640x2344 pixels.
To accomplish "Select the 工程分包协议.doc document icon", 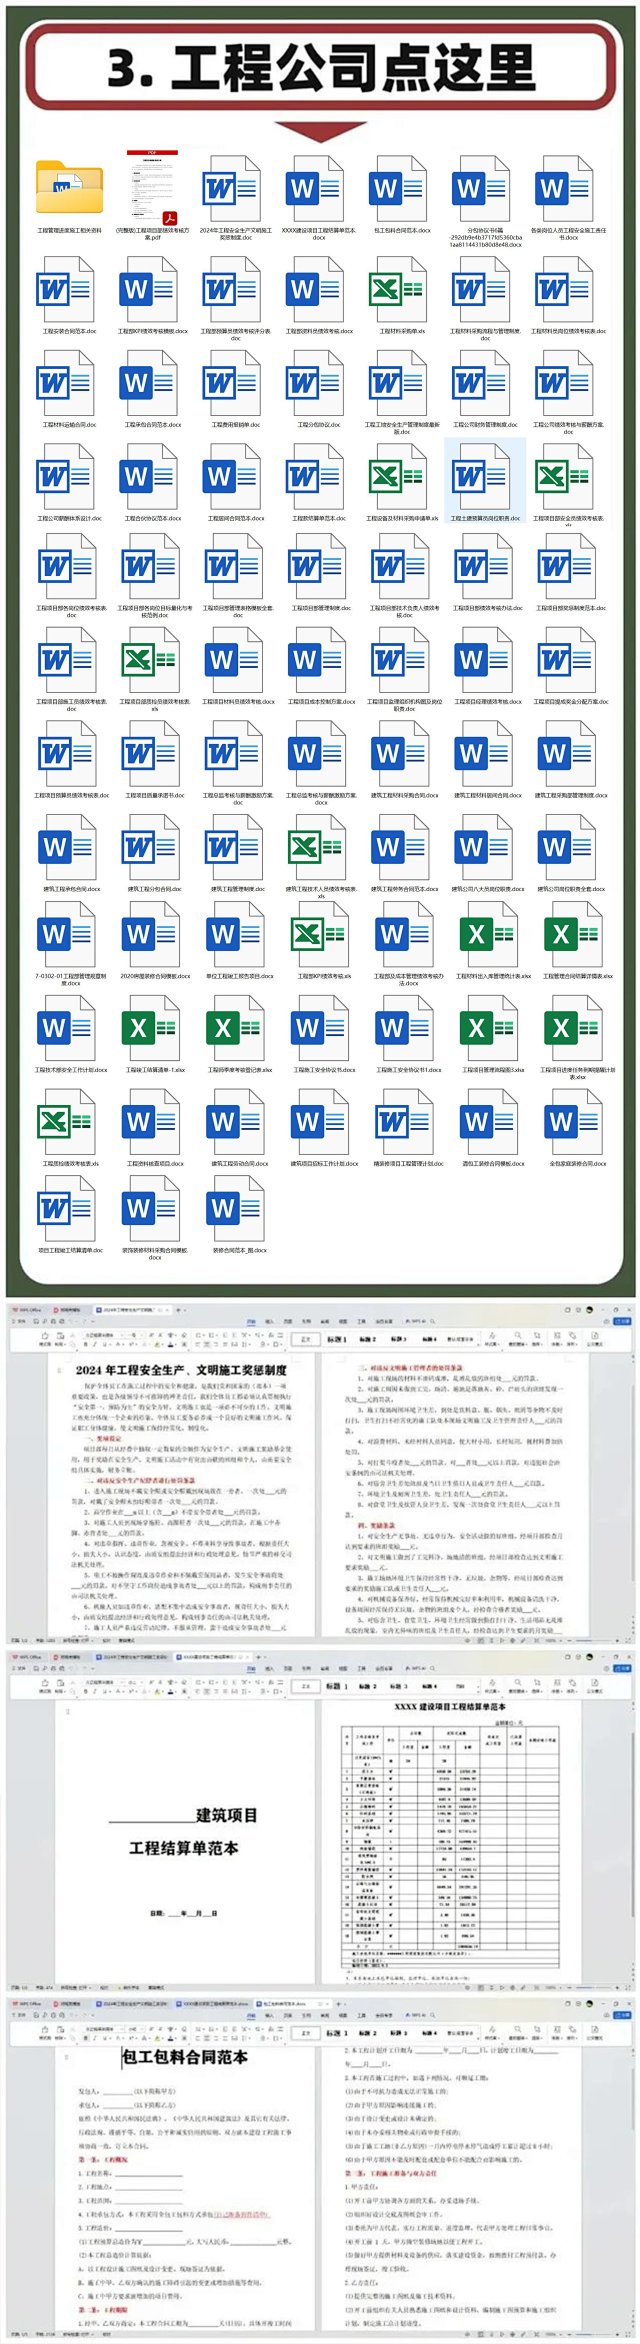I will pos(318,383).
